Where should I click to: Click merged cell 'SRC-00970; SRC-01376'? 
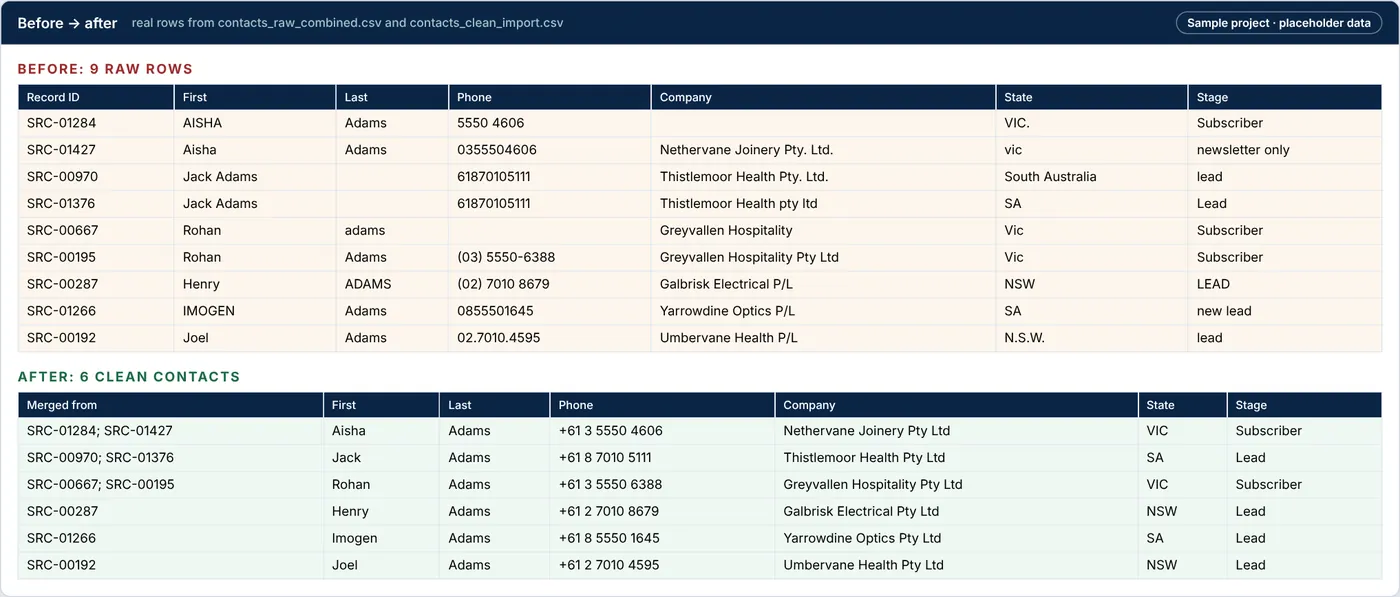pos(171,458)
